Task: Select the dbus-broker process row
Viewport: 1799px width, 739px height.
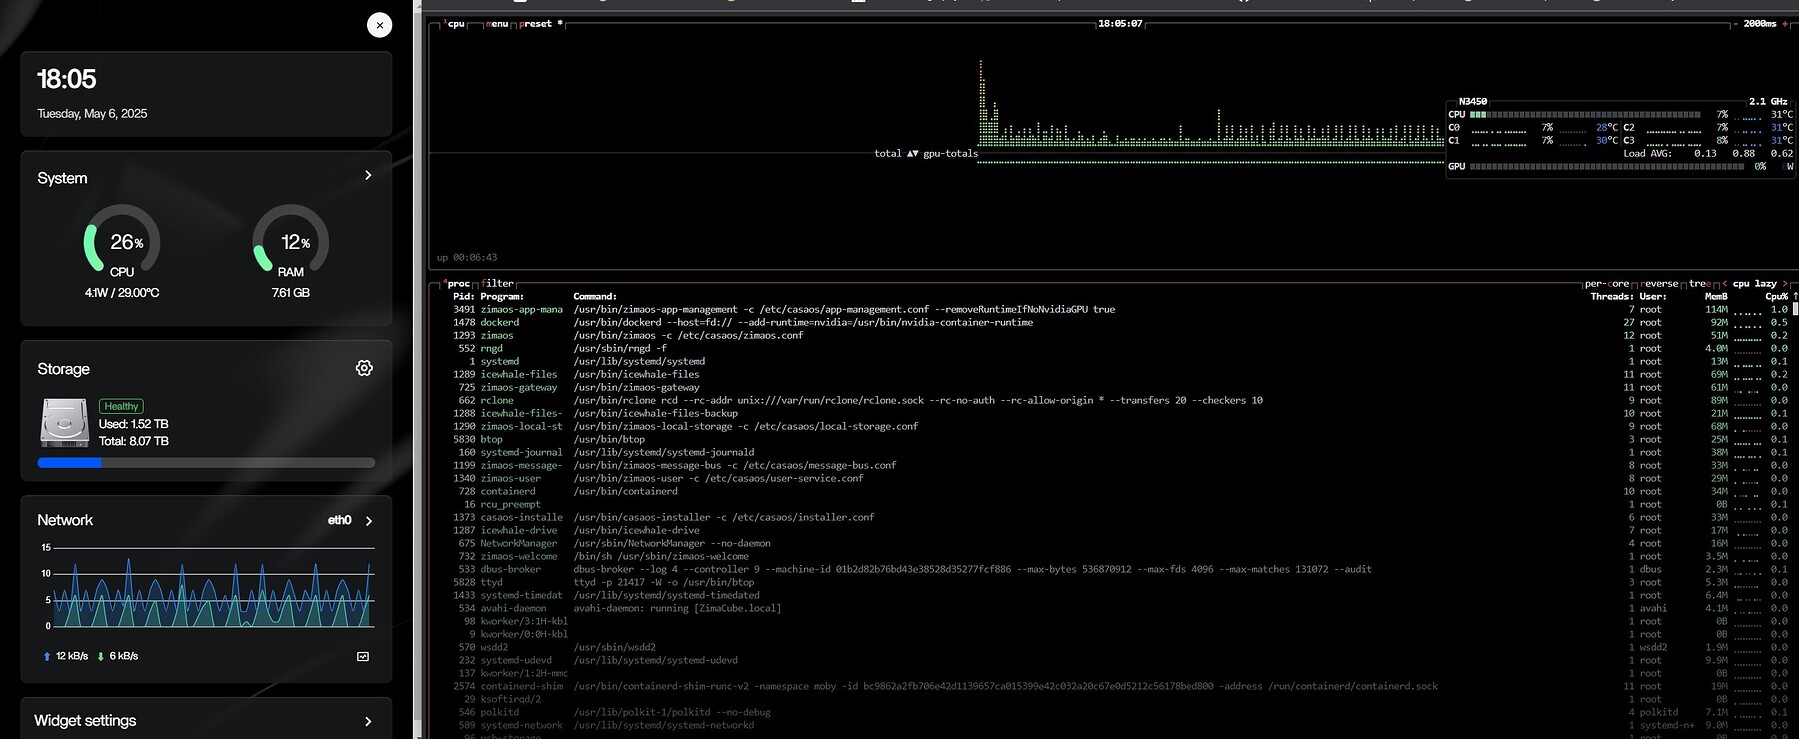Action: [x=1112, y=570]
